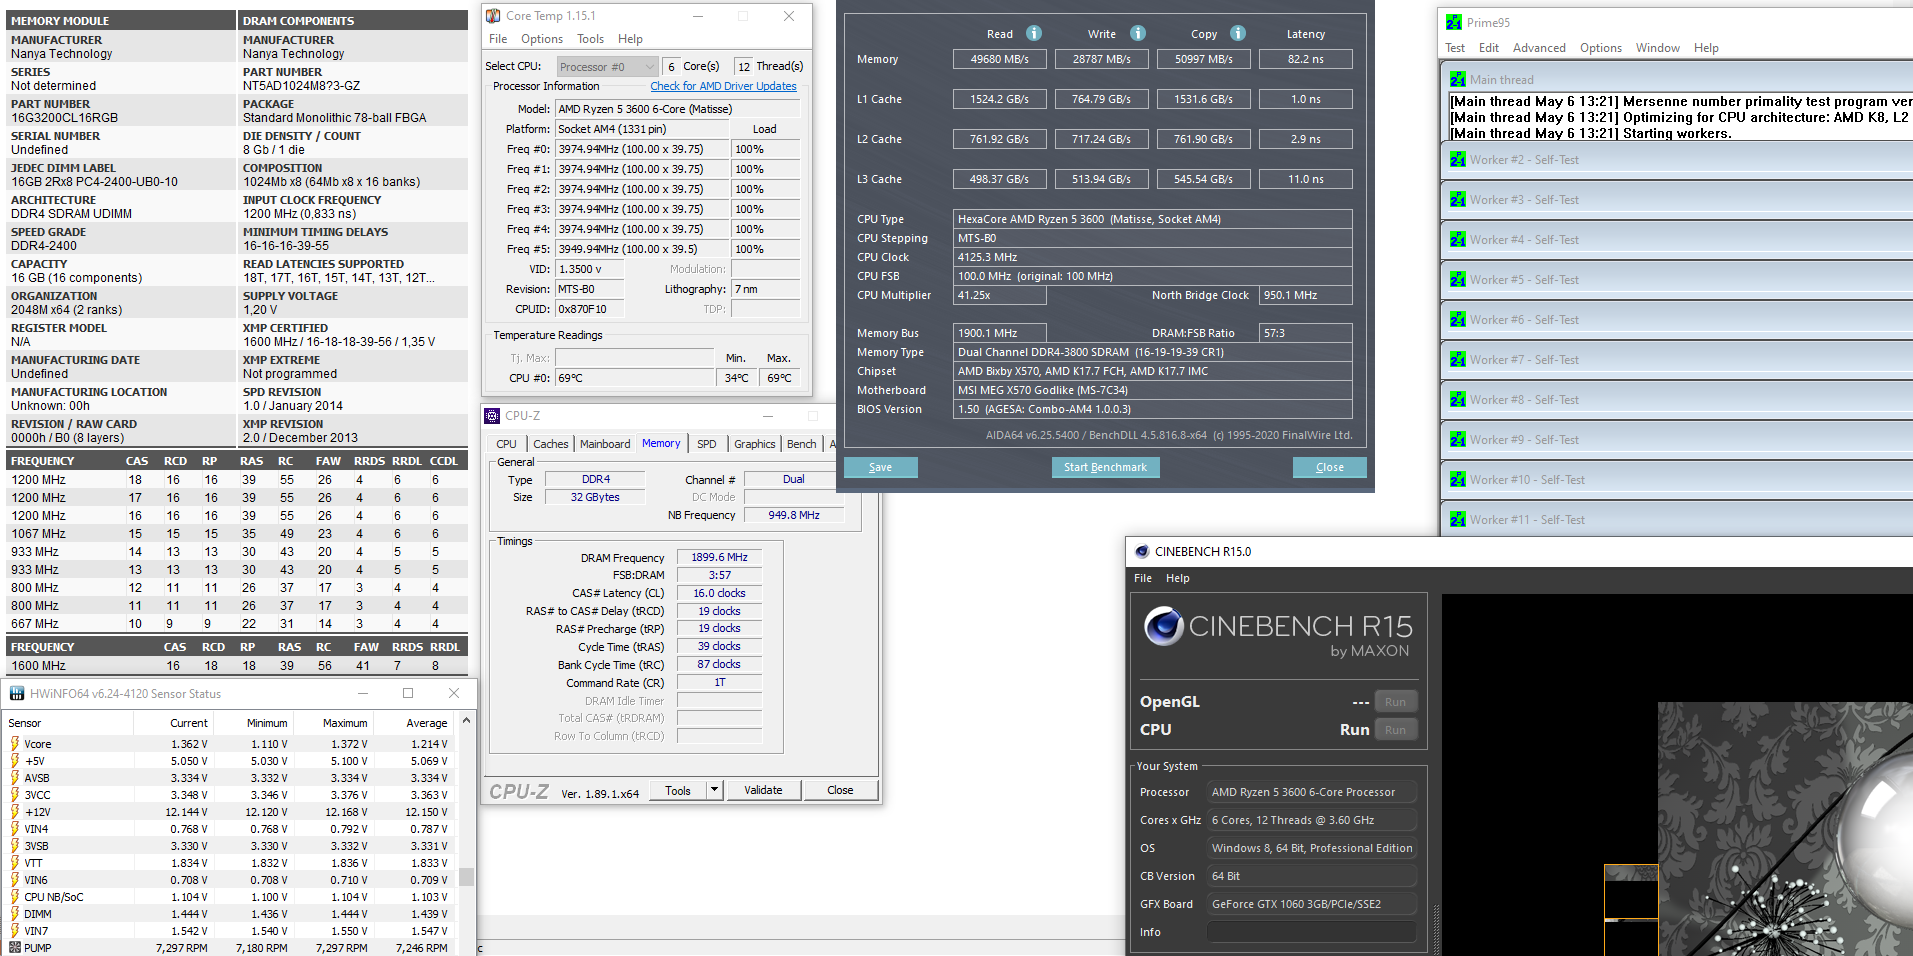Screen dimensions: 1913x956
Task: Click the info icon next to Read
Action: click(x=1034, y=33)
